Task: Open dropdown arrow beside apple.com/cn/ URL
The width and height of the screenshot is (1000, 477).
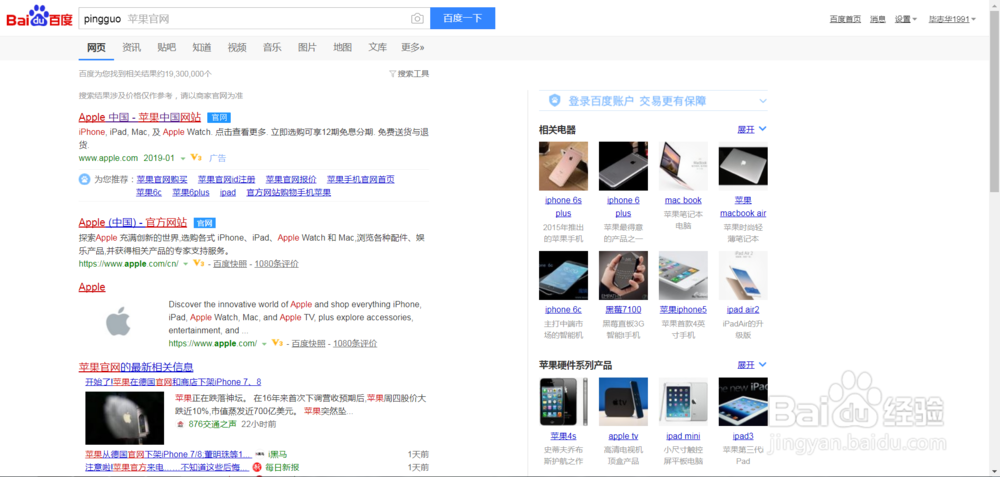Action: [186, 264]
